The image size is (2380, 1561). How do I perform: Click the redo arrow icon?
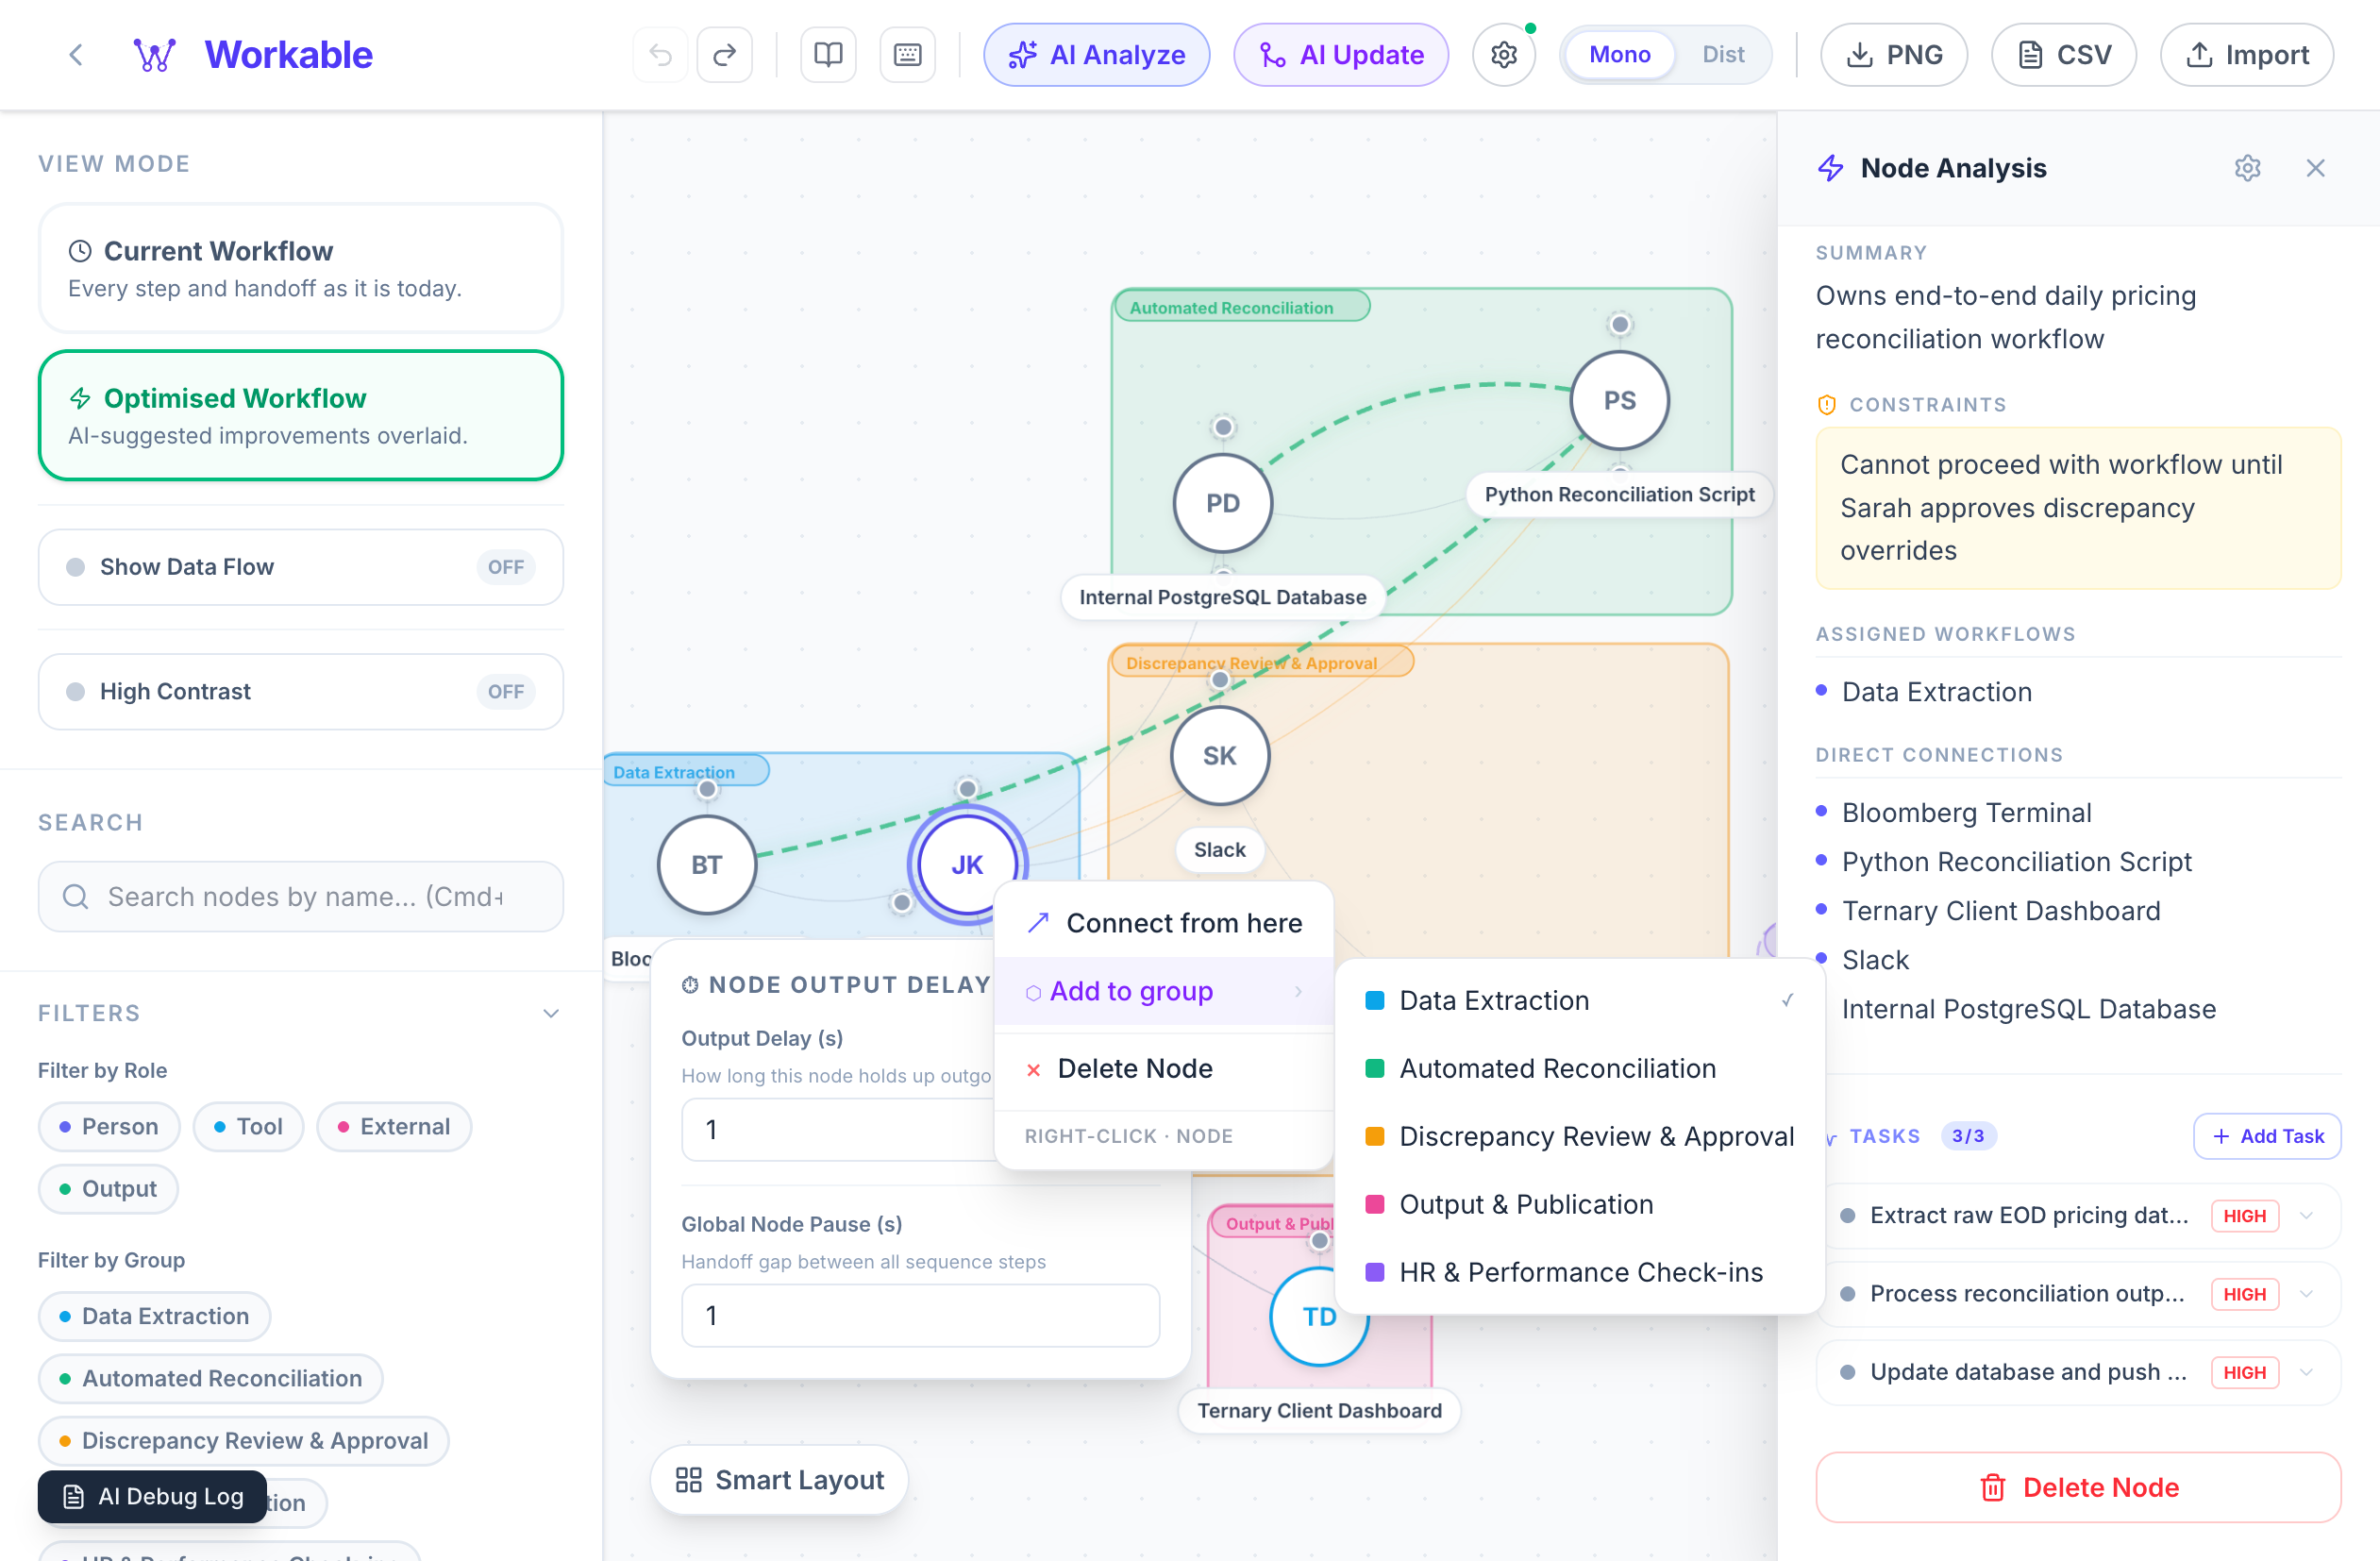(725, 55)
